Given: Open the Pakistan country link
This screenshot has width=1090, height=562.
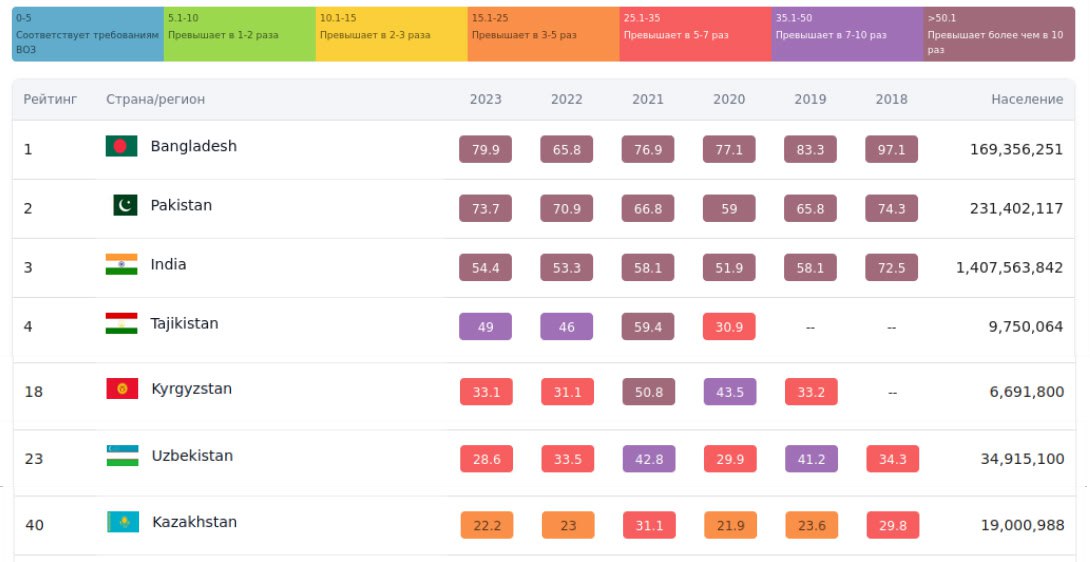Looking at the screenshot, I should click(181, 205).
